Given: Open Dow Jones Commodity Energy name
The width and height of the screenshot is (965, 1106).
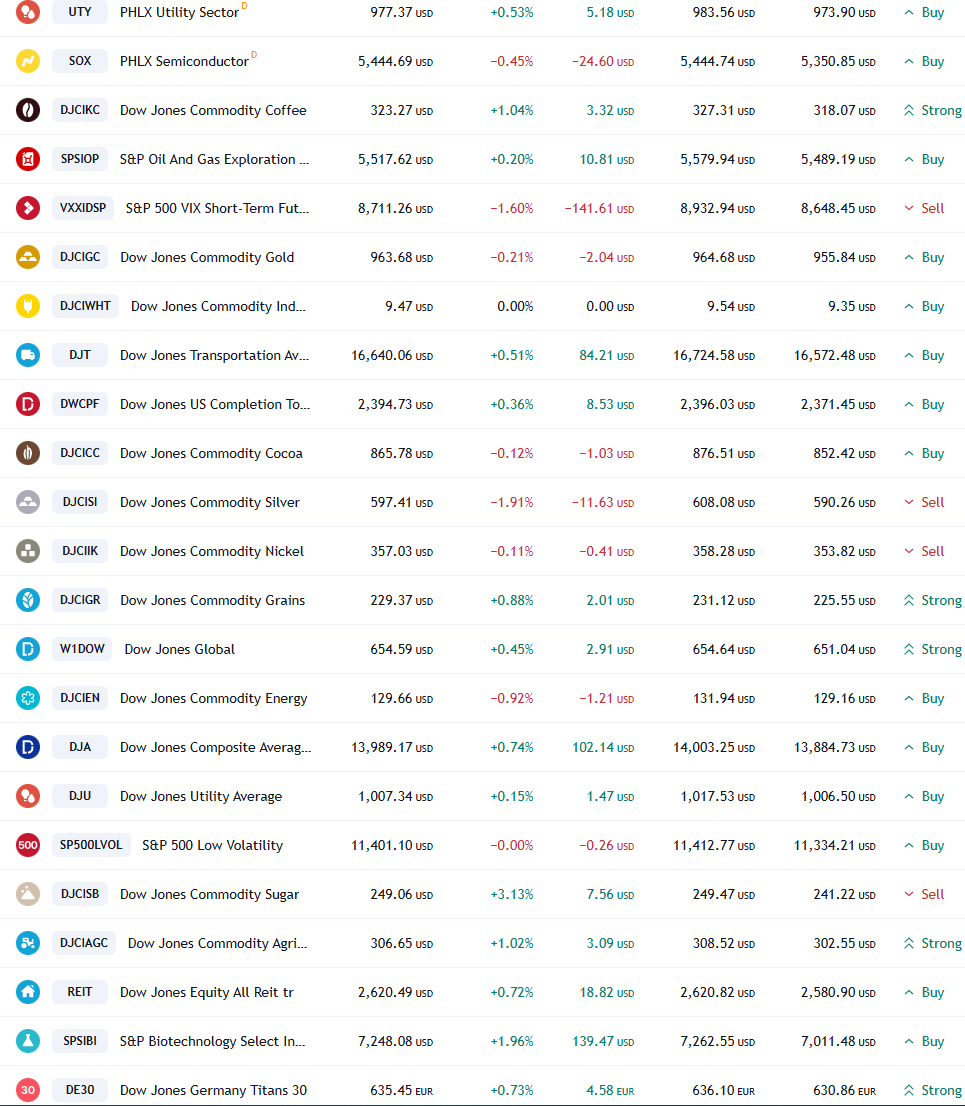Looking at the screenshot, I should point(214,698).
